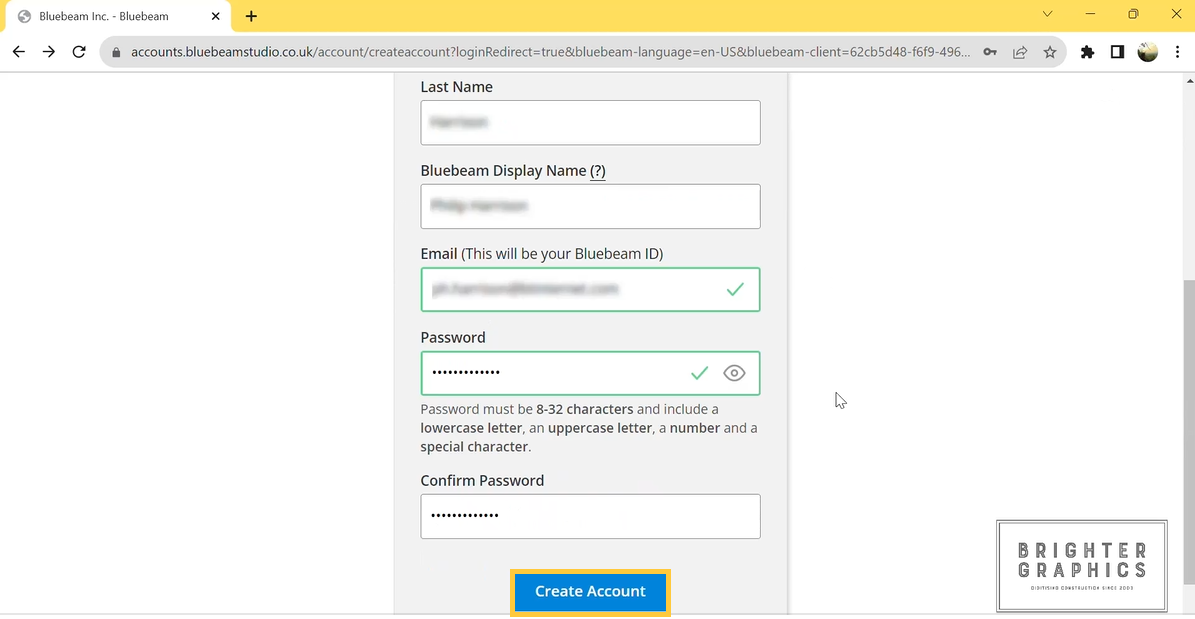This screenshot has height=619, width=1195.
Task: Click the share page icon
Action: [x=1020, y=52]
